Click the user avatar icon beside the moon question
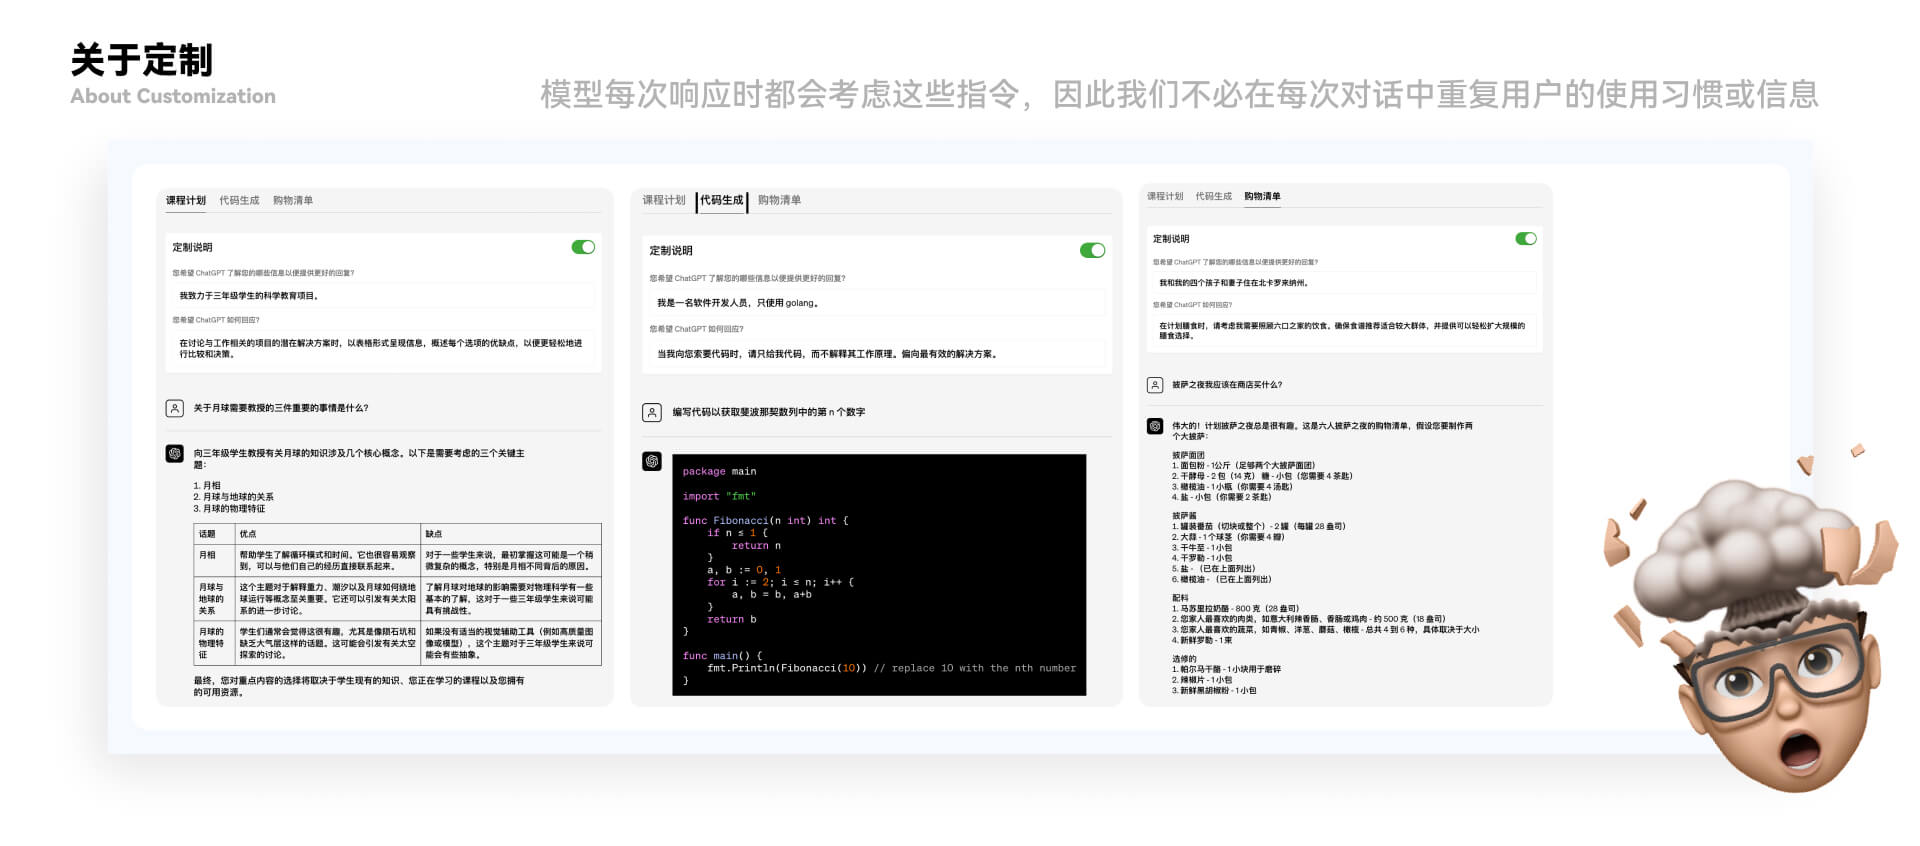The image size is (1920, 846). coord(174,408)
